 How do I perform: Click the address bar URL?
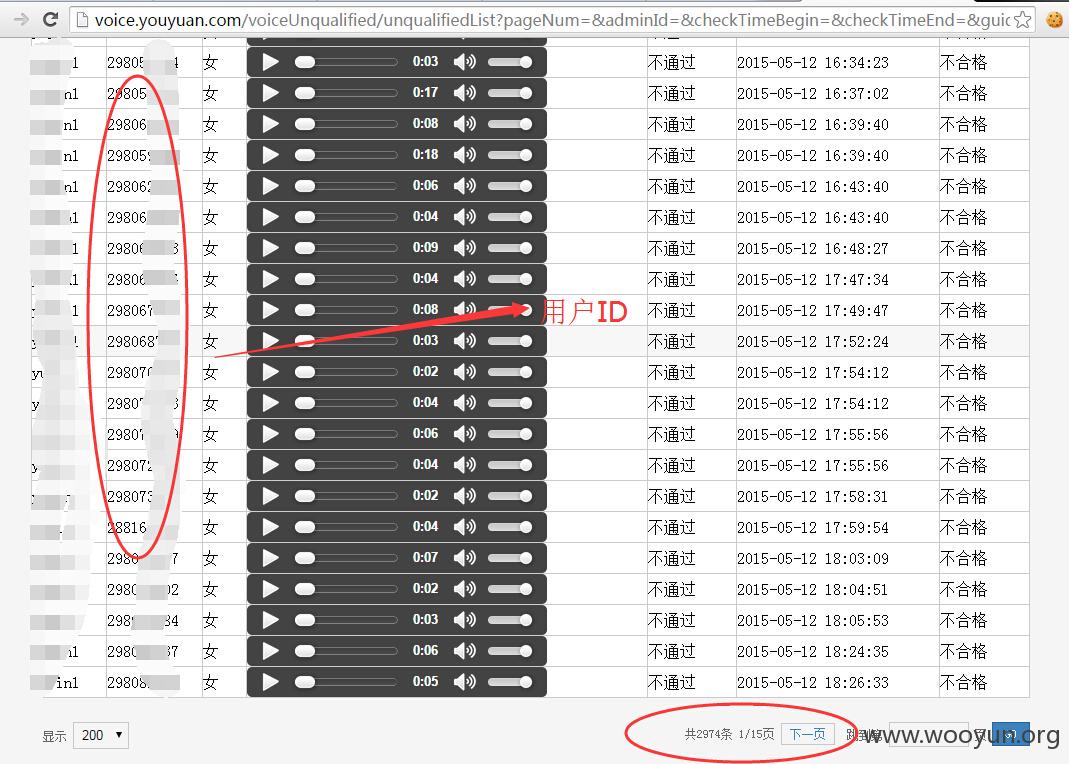(x=552, y=20)
